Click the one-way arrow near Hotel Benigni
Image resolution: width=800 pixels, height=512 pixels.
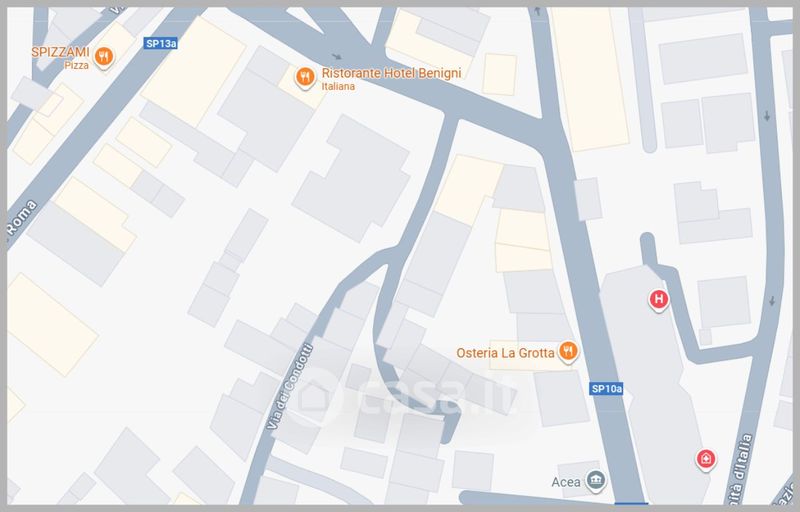tap(336, 56)
